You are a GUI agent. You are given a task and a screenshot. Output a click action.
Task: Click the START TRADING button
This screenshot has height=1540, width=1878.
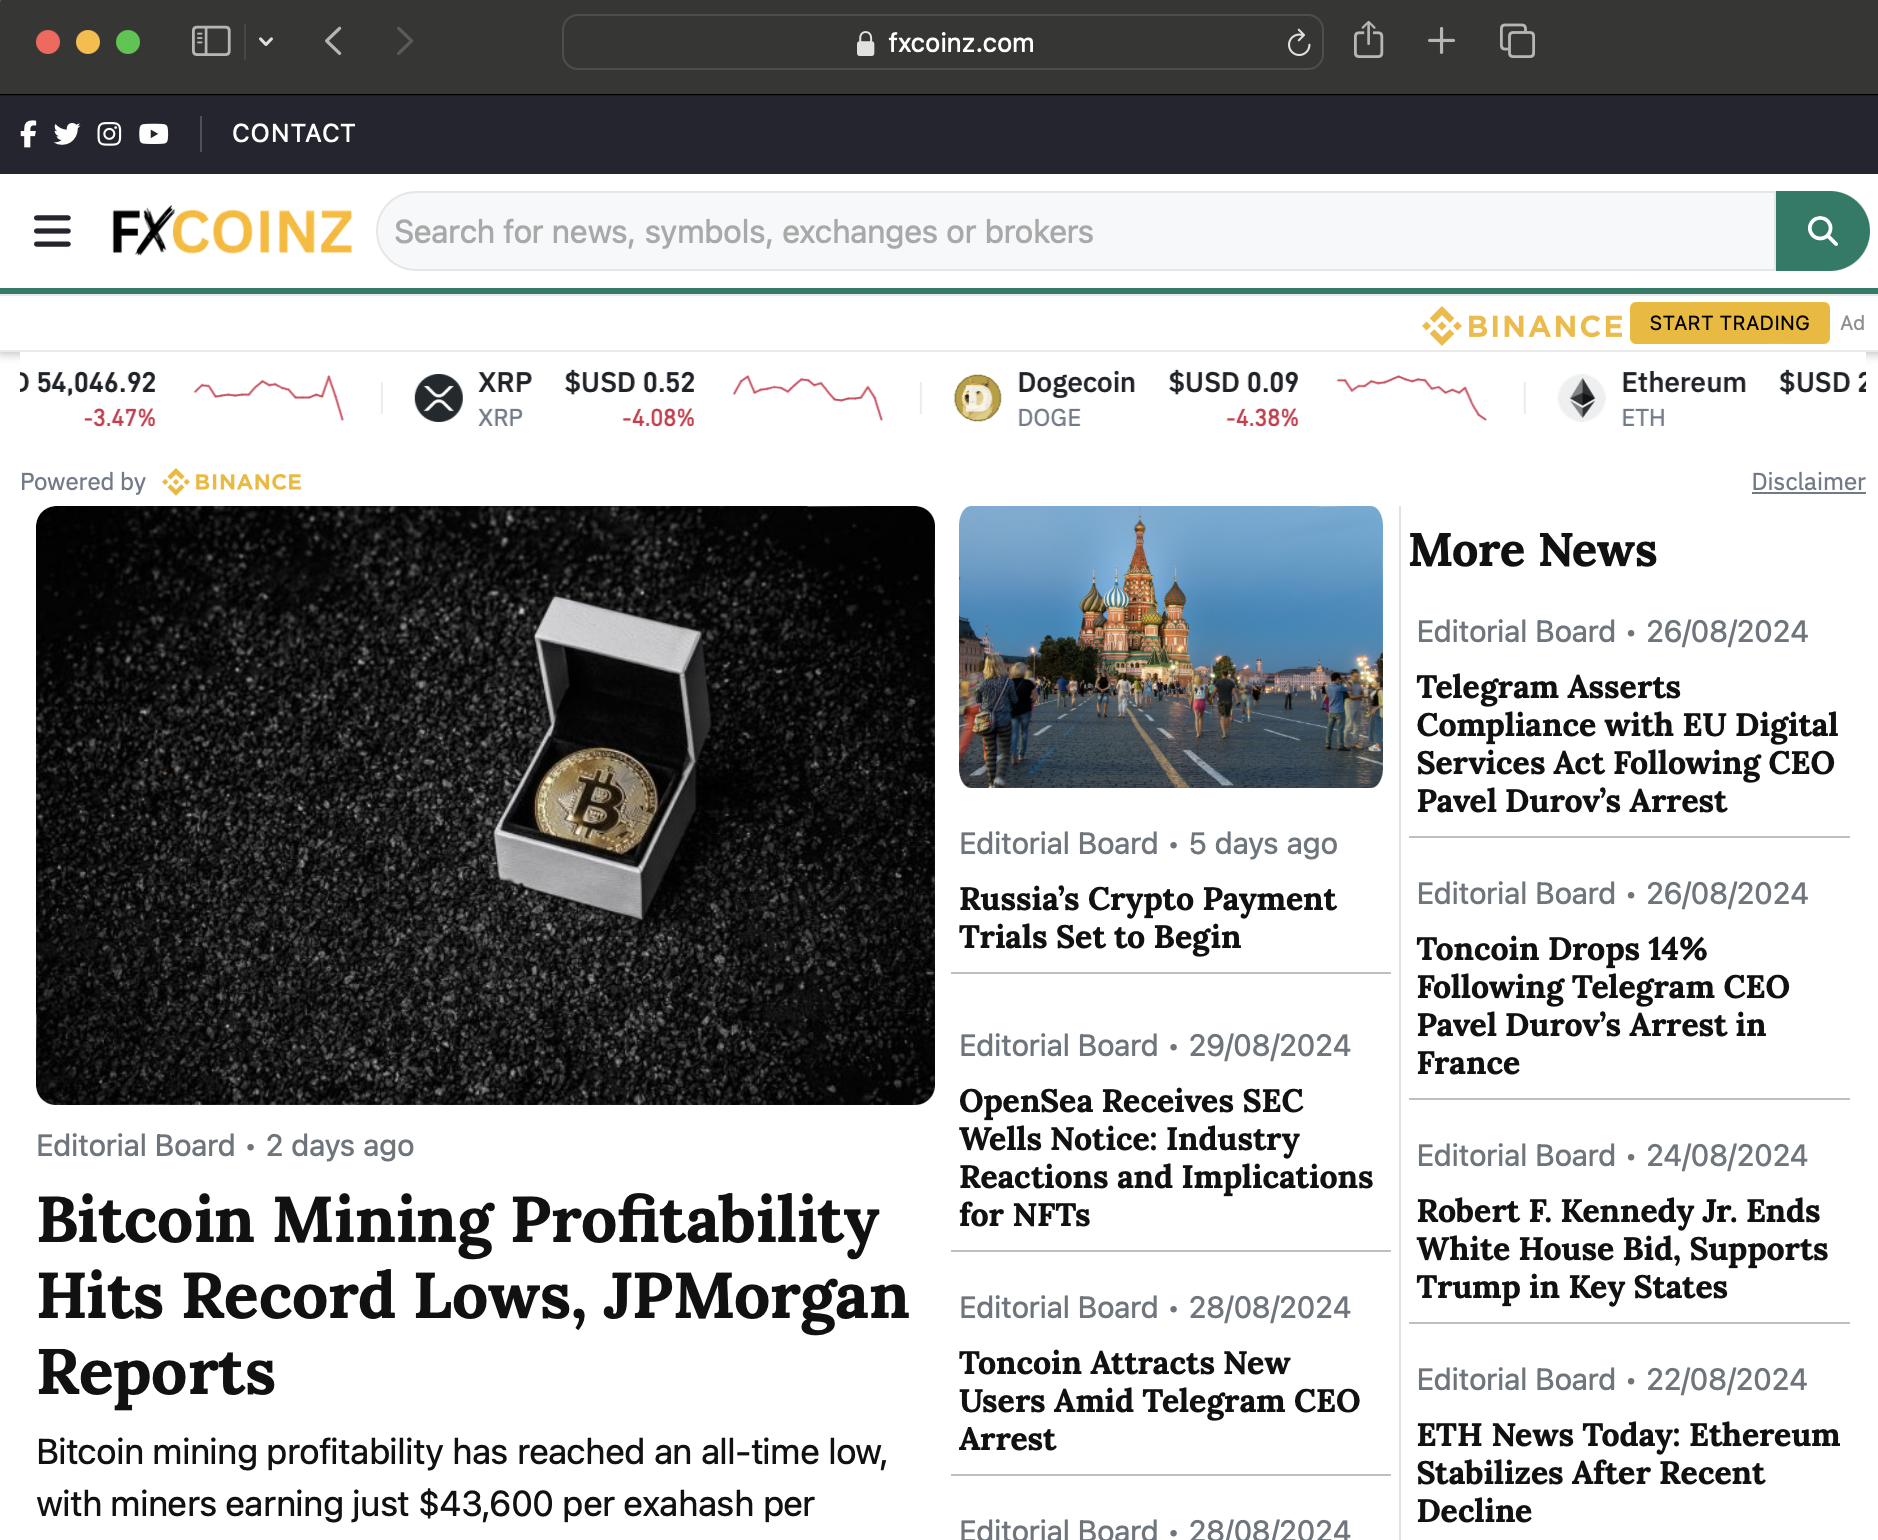point(1729,323)
